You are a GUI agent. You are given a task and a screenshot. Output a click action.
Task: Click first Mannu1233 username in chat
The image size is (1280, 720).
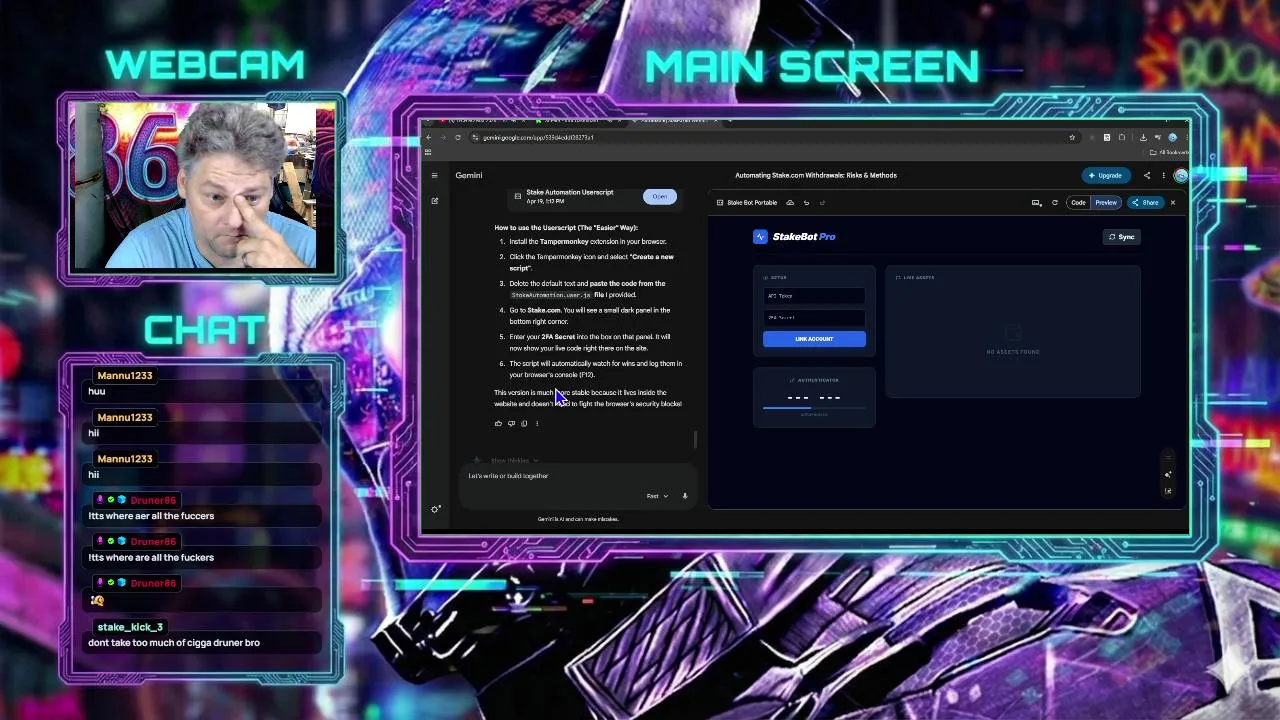(125, 375)
